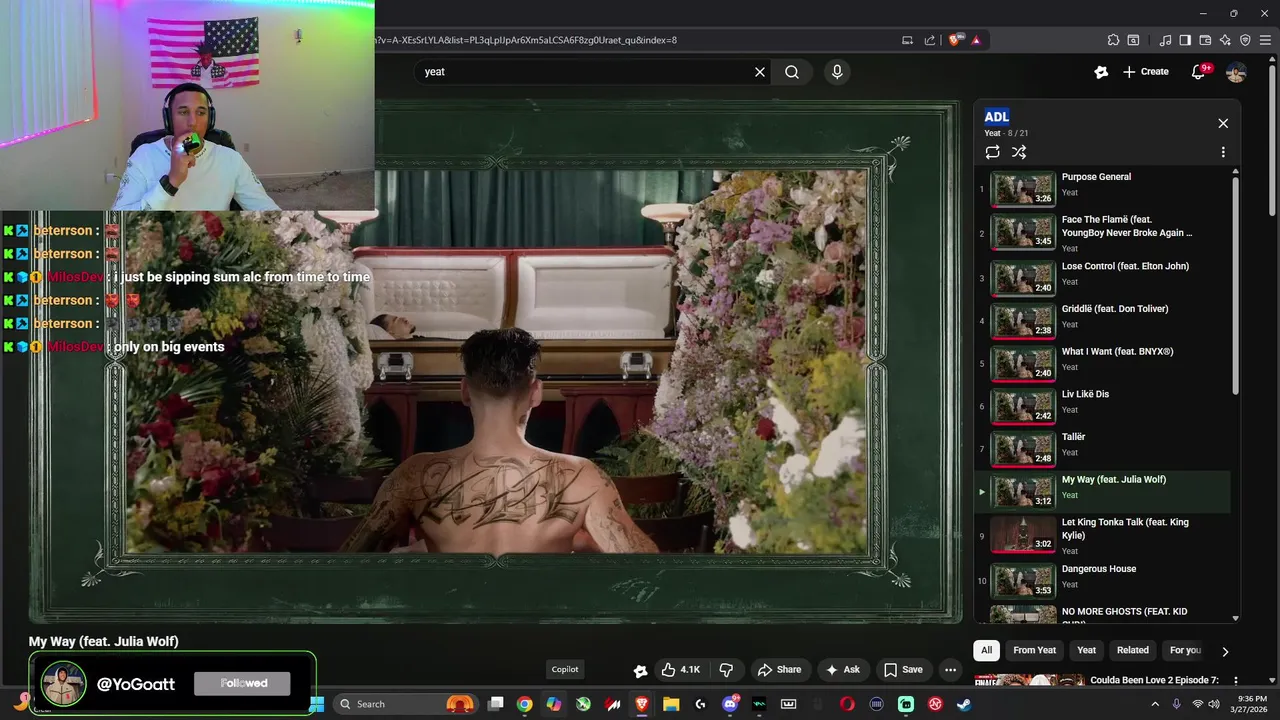Open the music note playlist icon in toolbar
The image size is (1280, 720).
(1165, 40)
